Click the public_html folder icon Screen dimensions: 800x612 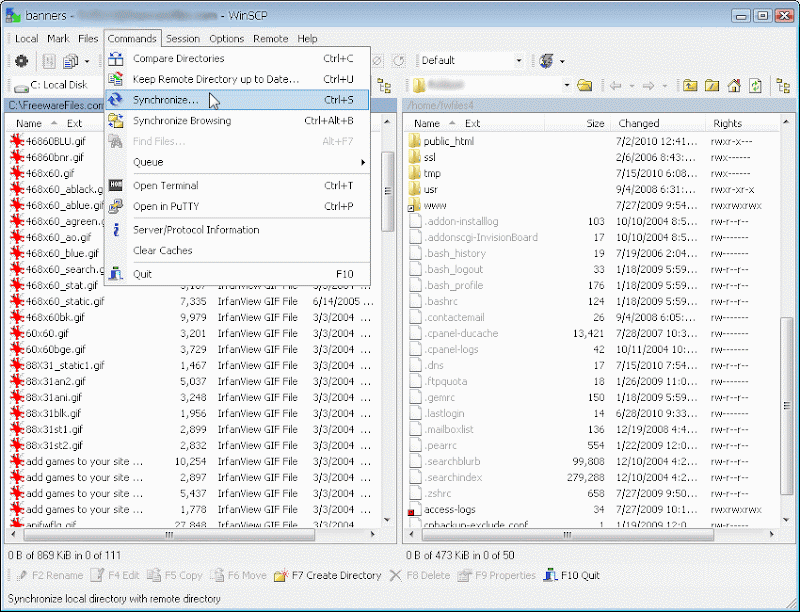point(415,141)
